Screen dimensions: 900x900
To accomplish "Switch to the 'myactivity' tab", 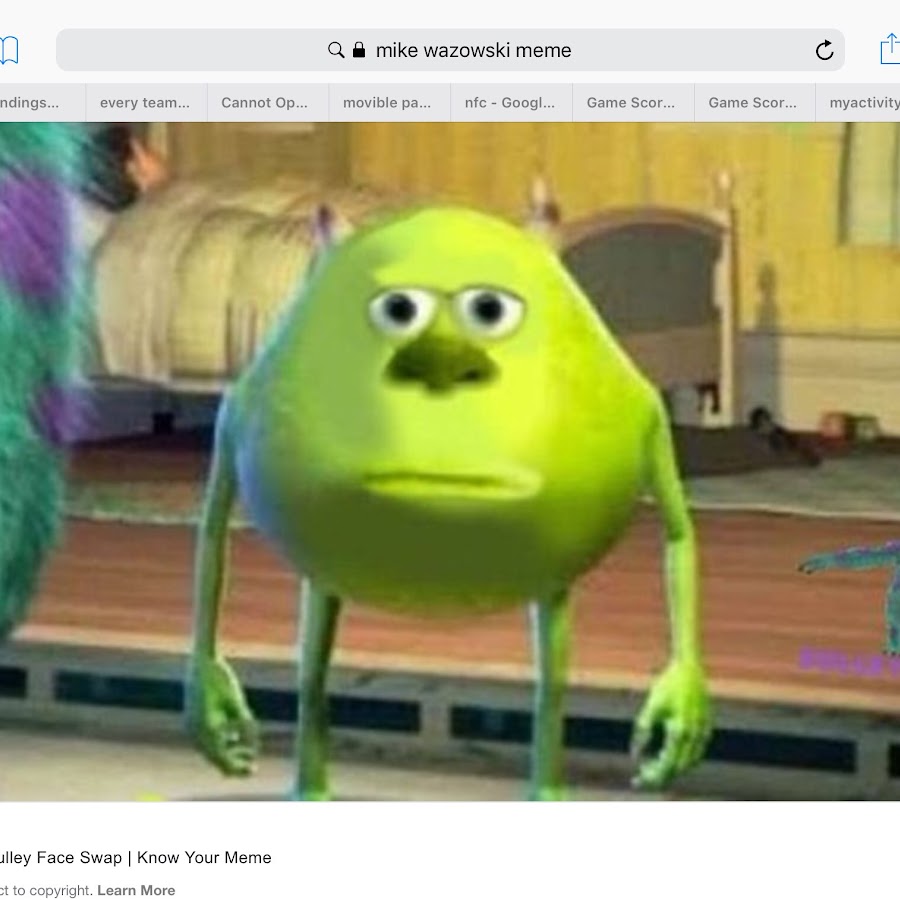I will pos(858,103).
